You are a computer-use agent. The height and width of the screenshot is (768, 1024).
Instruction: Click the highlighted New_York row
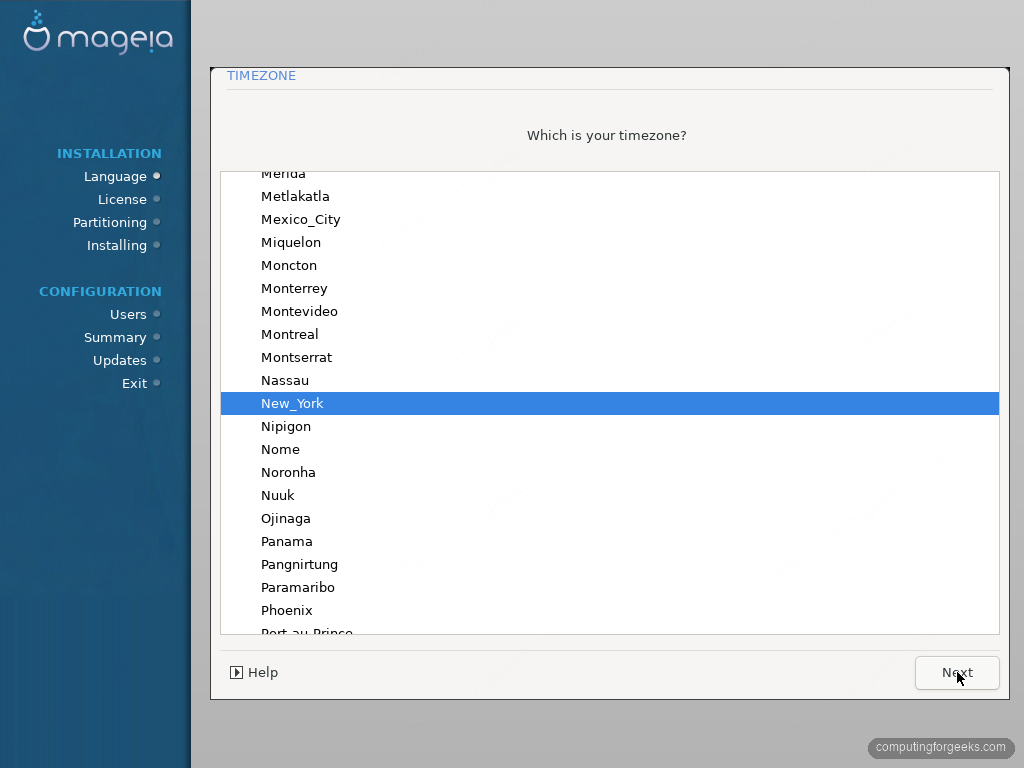(x=609, y=404)
